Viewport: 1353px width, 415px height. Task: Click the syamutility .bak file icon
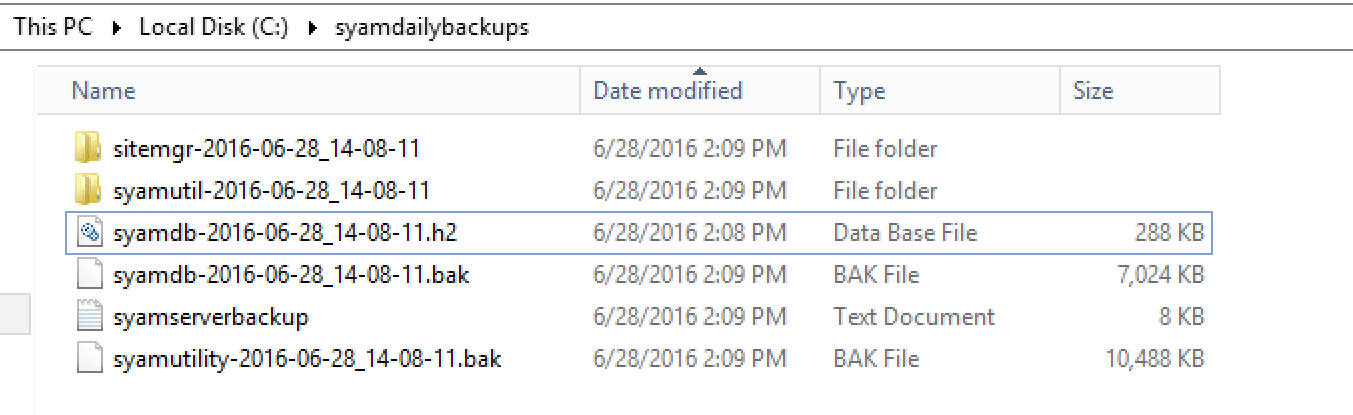pyautogui.click(x=89, y=359)
